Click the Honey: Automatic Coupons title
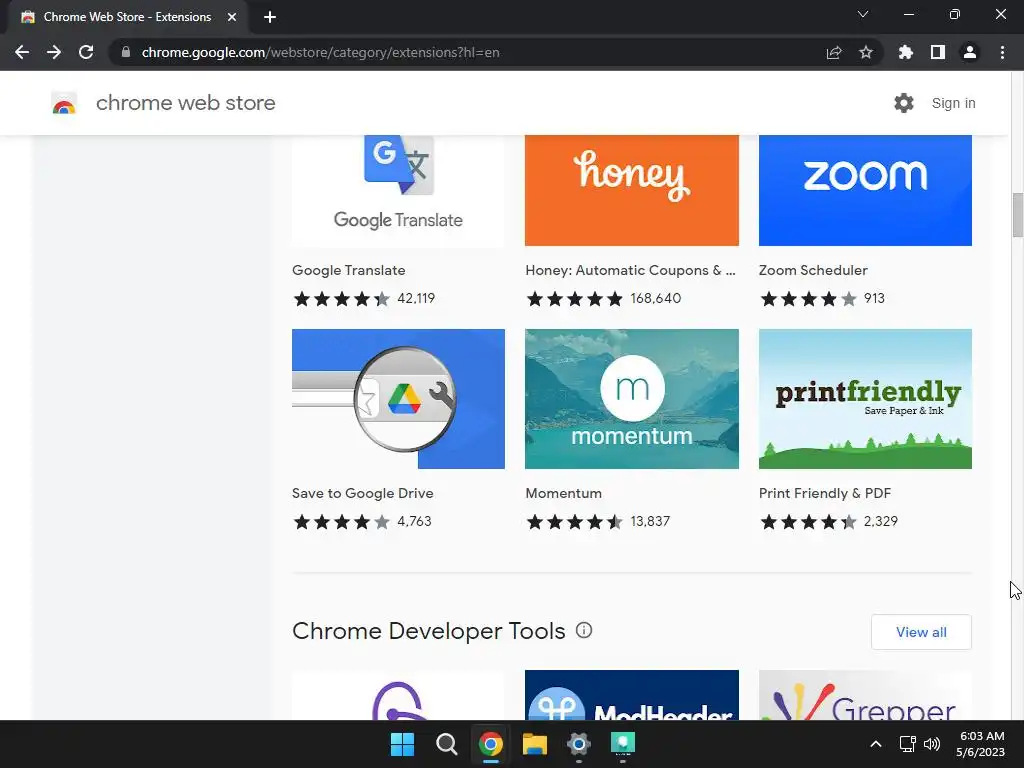The height and width of the screenshot is (768, 1024). click(630, 270)
